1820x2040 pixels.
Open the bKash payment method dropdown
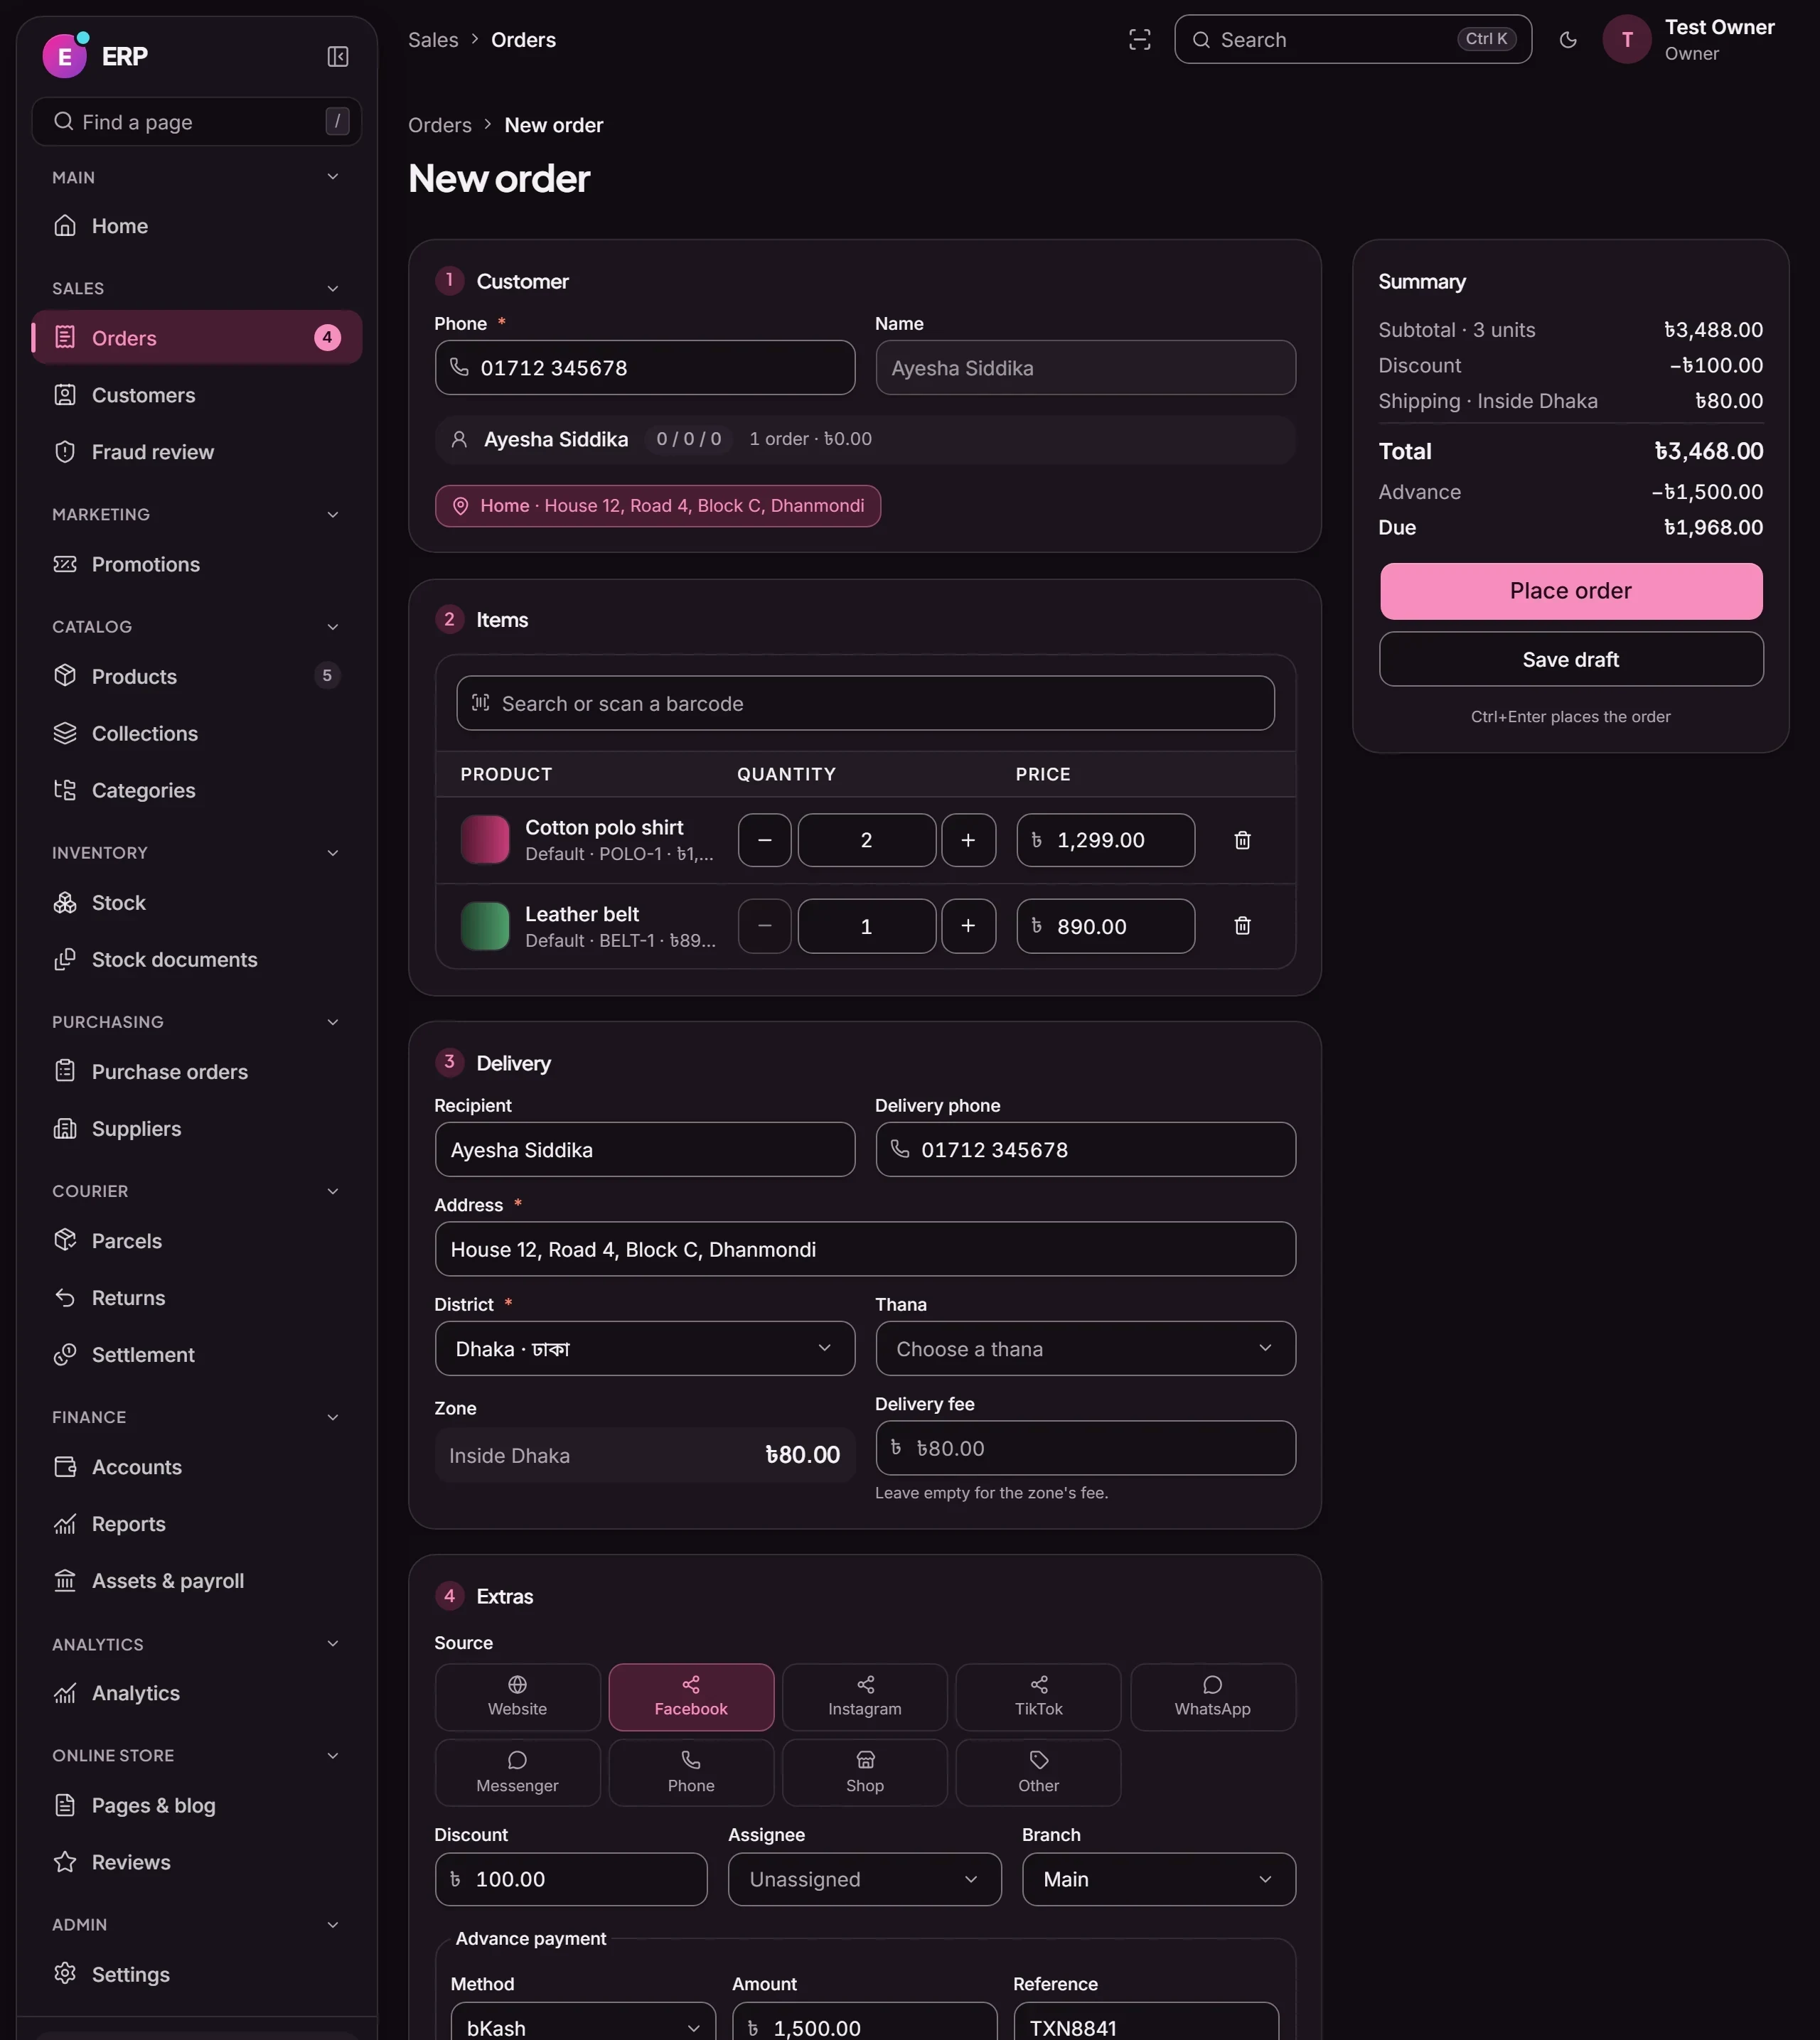click(x=583, y=2022)
